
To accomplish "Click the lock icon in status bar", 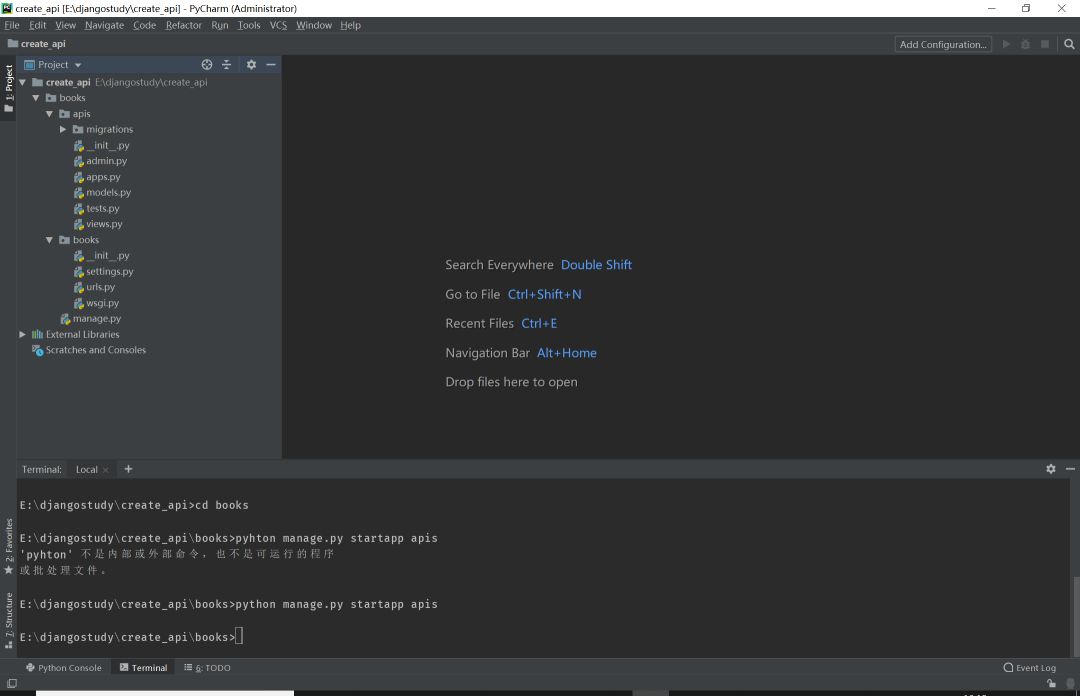I will (x=1051, y=683).
